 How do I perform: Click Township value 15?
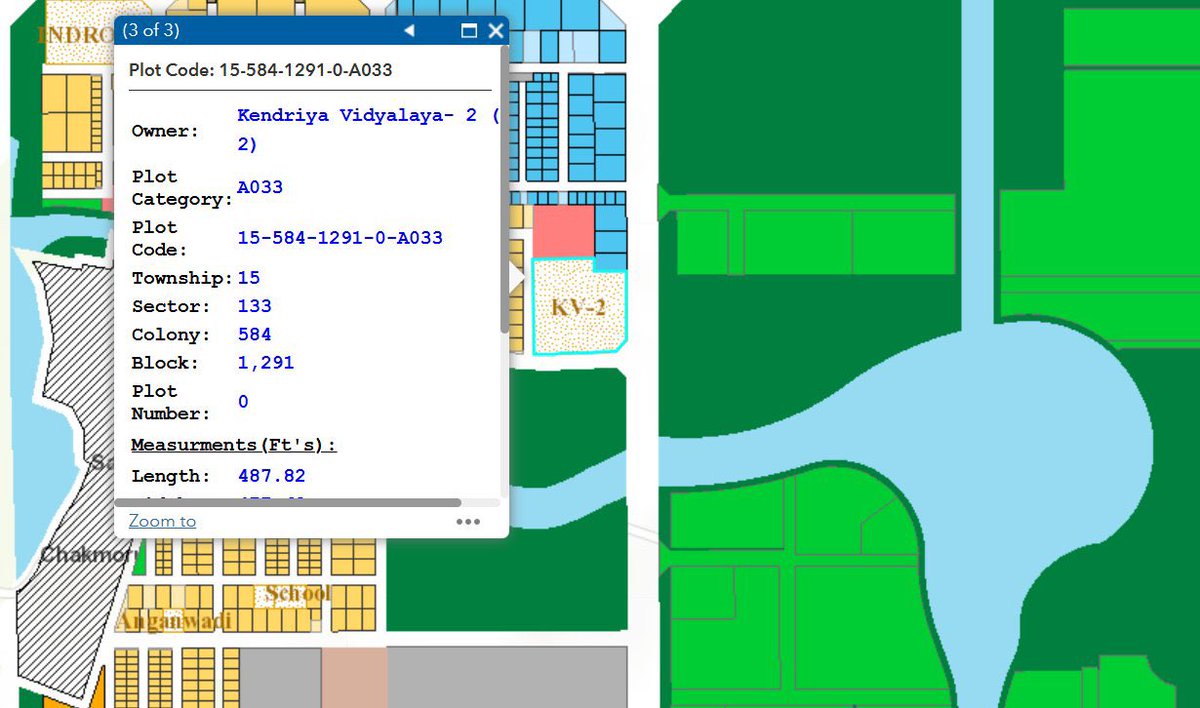249,277
